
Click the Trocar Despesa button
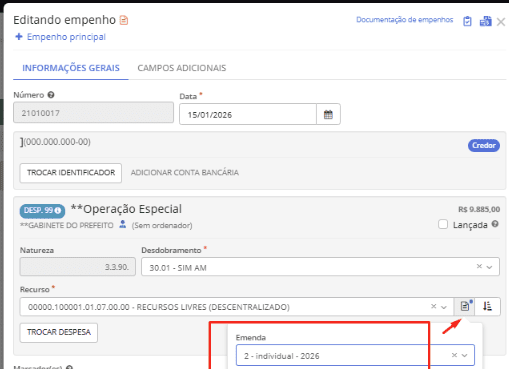[x=59, y=332]
